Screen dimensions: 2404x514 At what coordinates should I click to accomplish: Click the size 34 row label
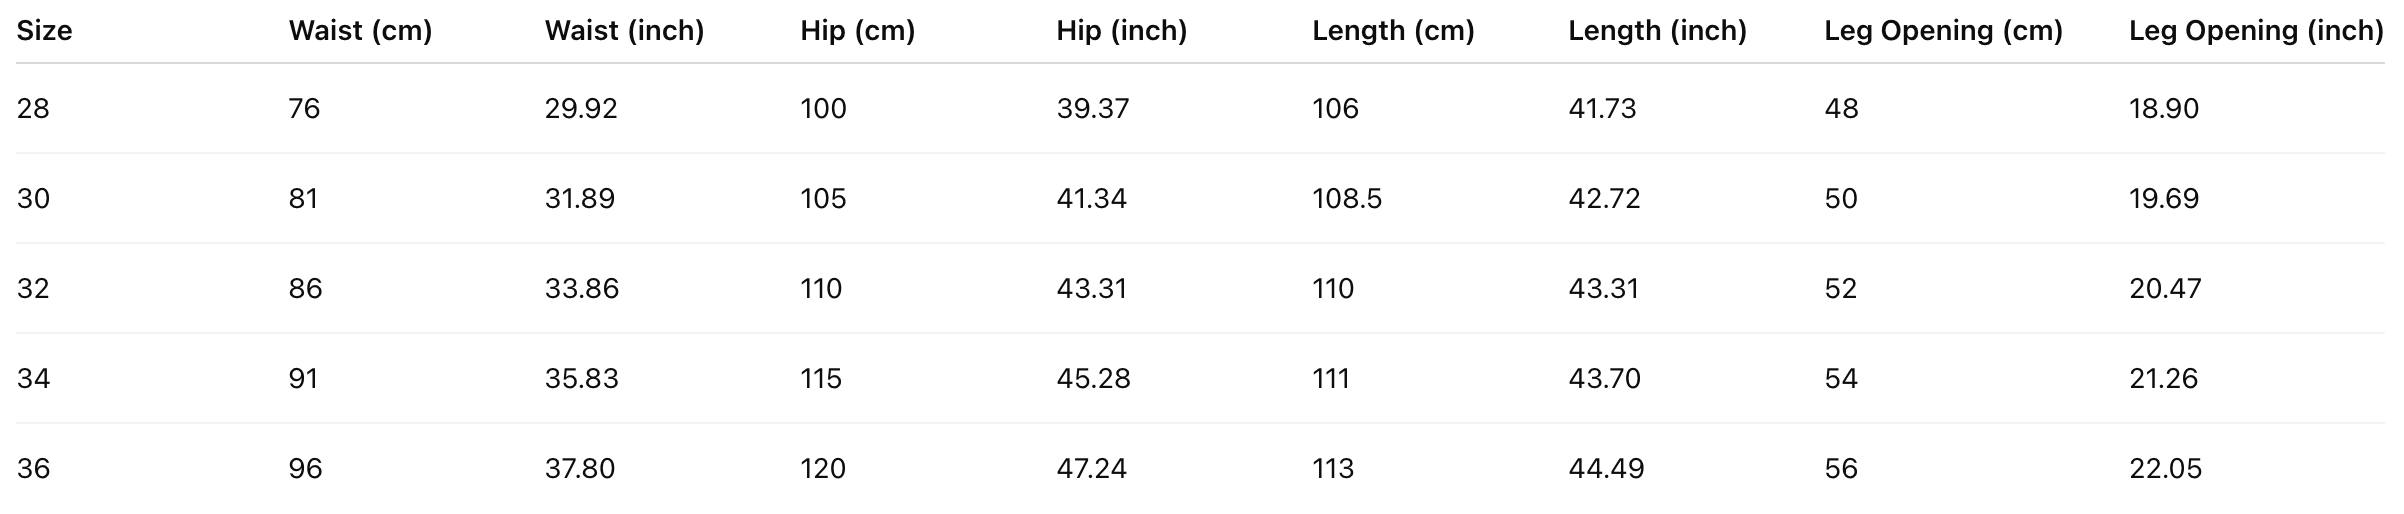33,378
